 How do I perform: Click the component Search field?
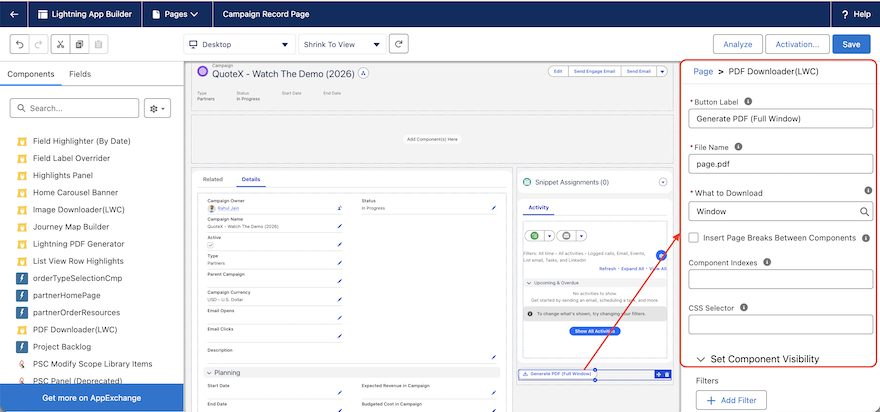coord(74,108)
